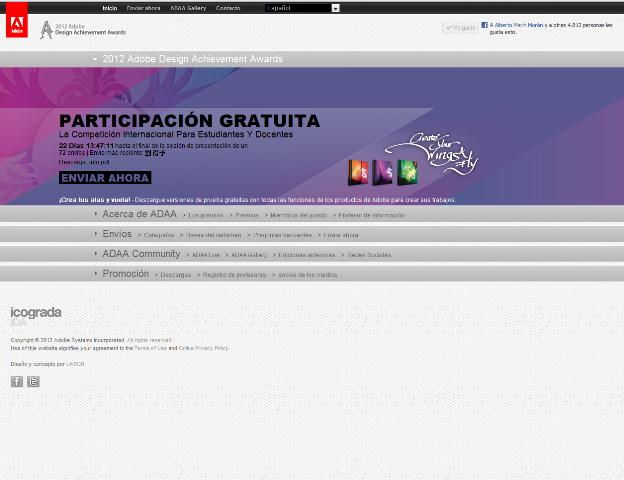Open Contacto in top menu

228,8
